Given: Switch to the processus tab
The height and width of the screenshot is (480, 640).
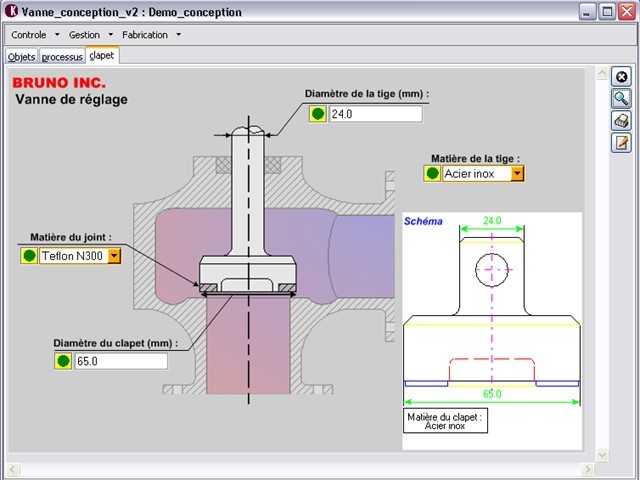Looking at the screenshot, I should tap(62, 56).
